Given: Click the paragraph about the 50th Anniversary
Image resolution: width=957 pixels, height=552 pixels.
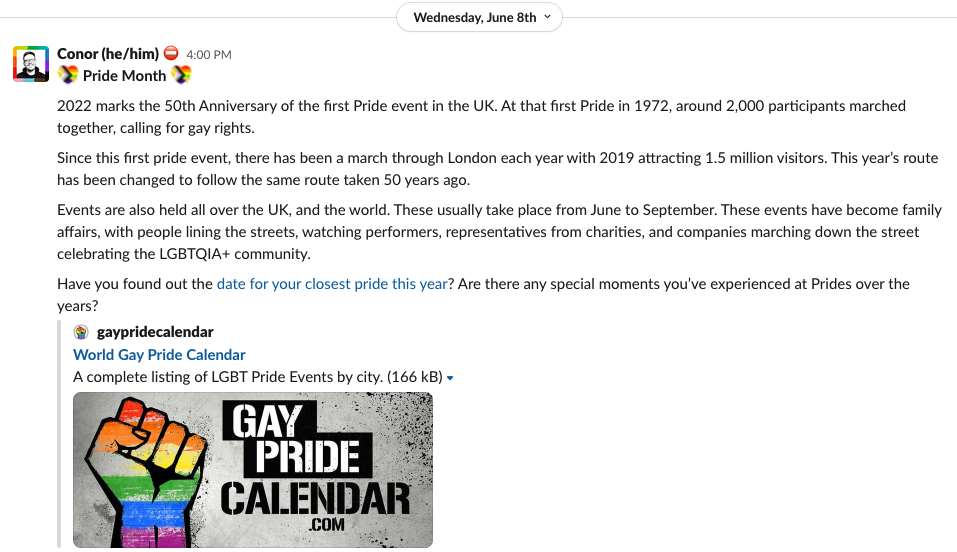Looking at the screenshot, I should (x=480, y=115).
